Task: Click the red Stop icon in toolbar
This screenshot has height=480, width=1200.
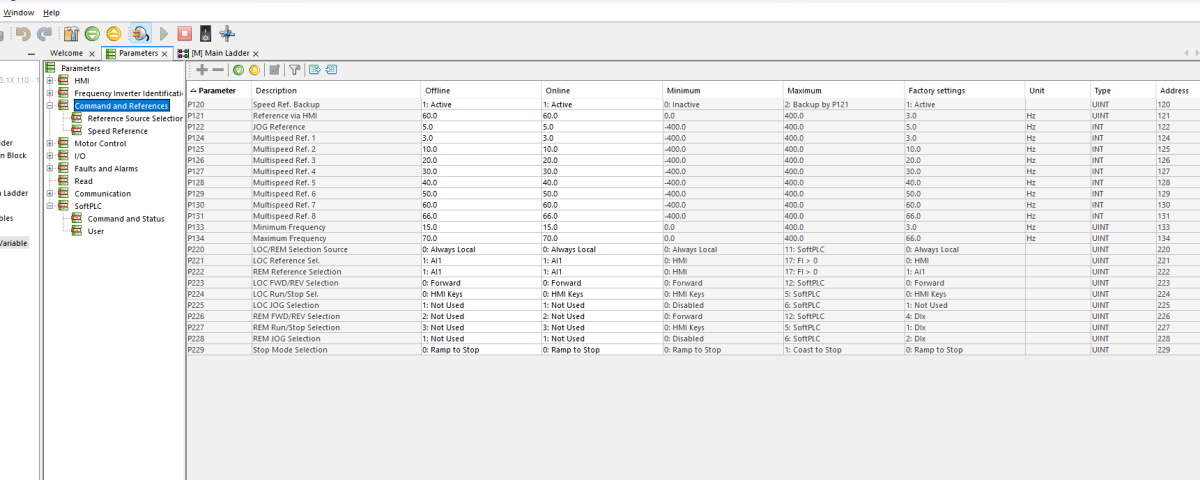Action: [185, 33]
